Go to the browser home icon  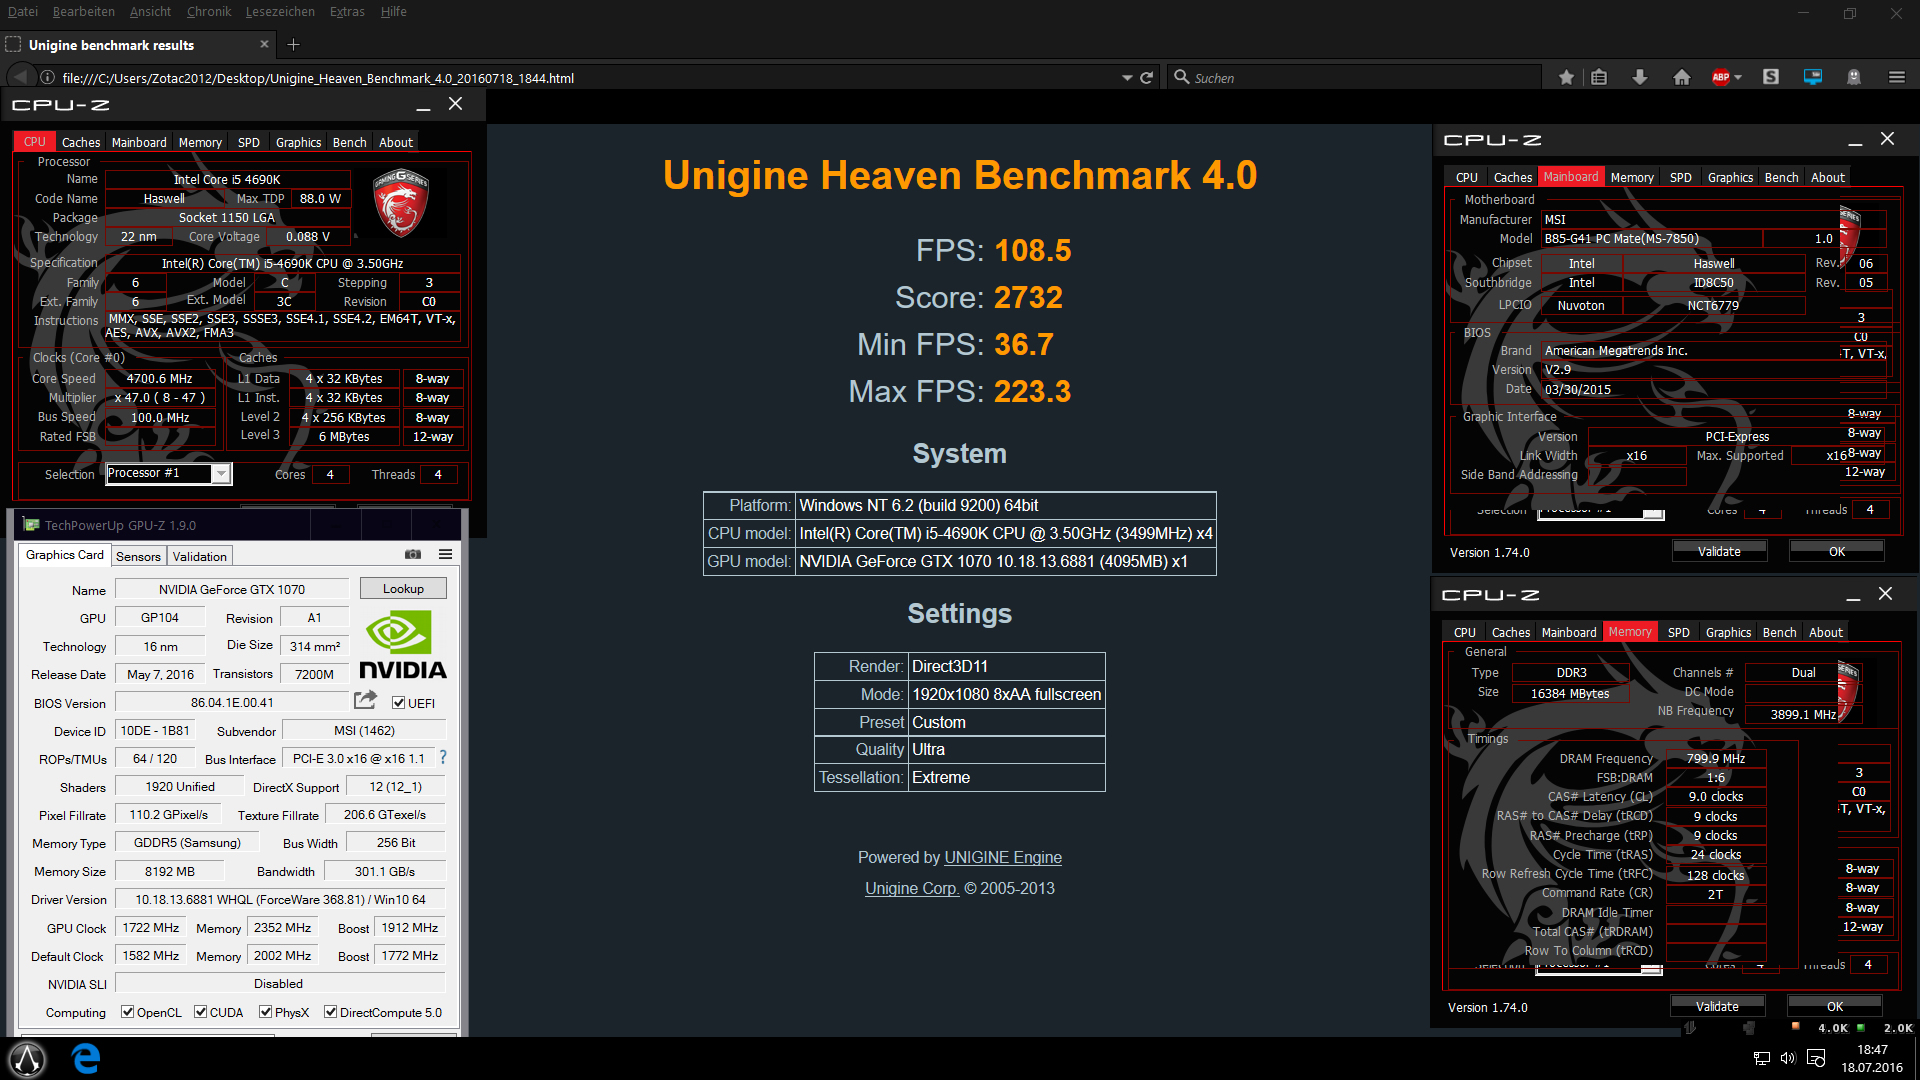point(1682,77)
